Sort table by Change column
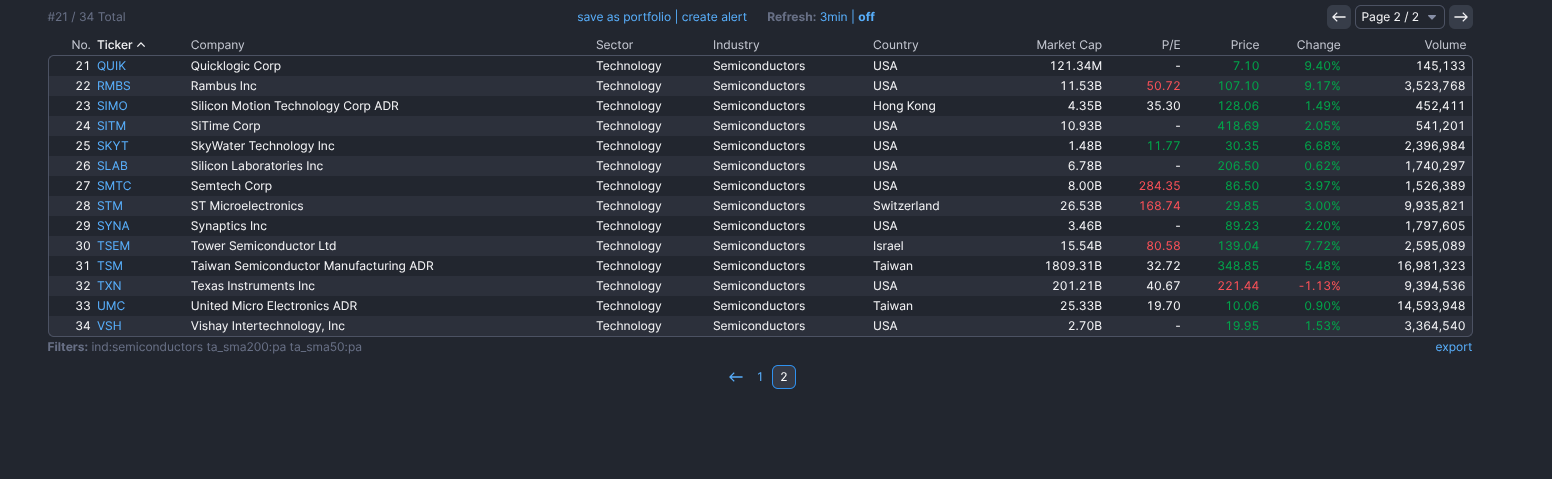Screen dimensions: 1552x479 click(1318, 45)
